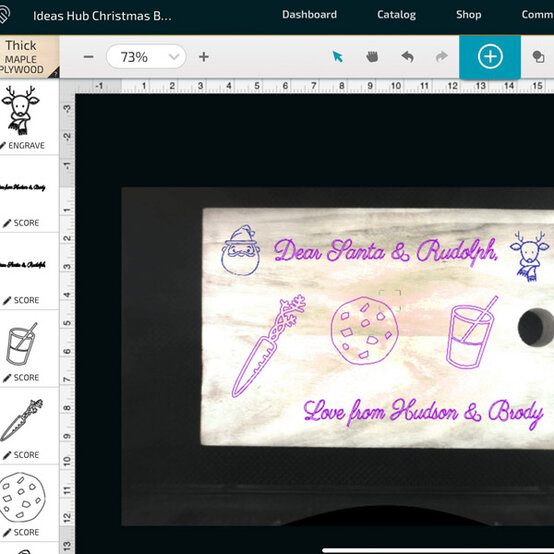Screen dimensions: 554x554
Task: Select the reindeer artwork on canvas
Action: click(x=529, y=256)
